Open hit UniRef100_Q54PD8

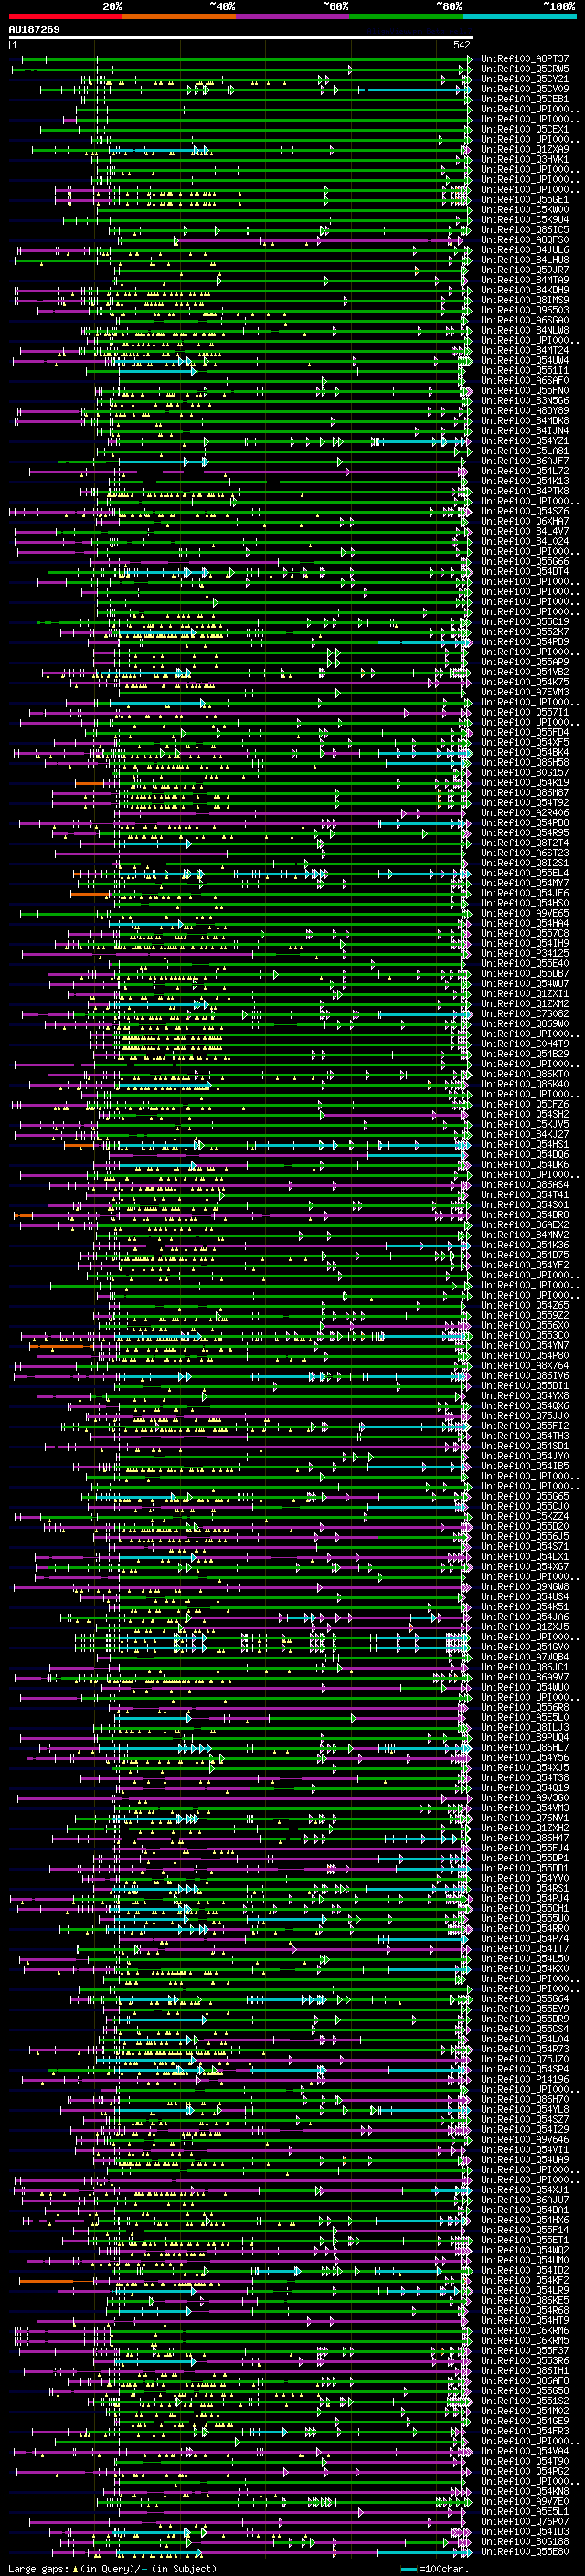[525, 823]
